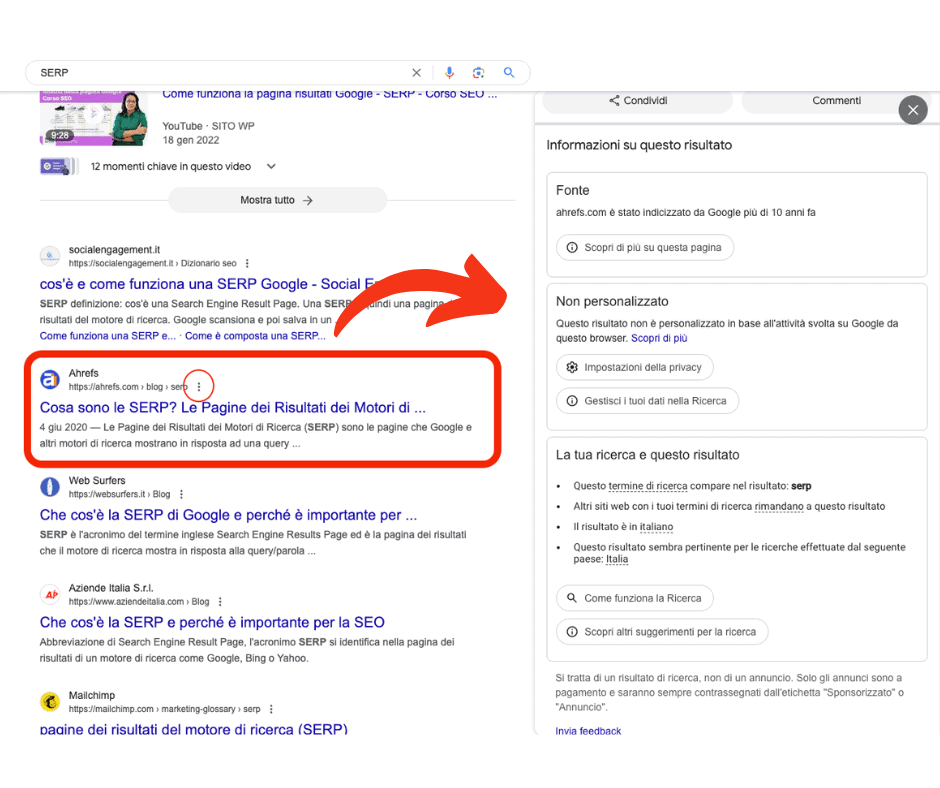Clear the SERP search query
The width and height of the screenshot is (940, 788).
coord(417,73)
